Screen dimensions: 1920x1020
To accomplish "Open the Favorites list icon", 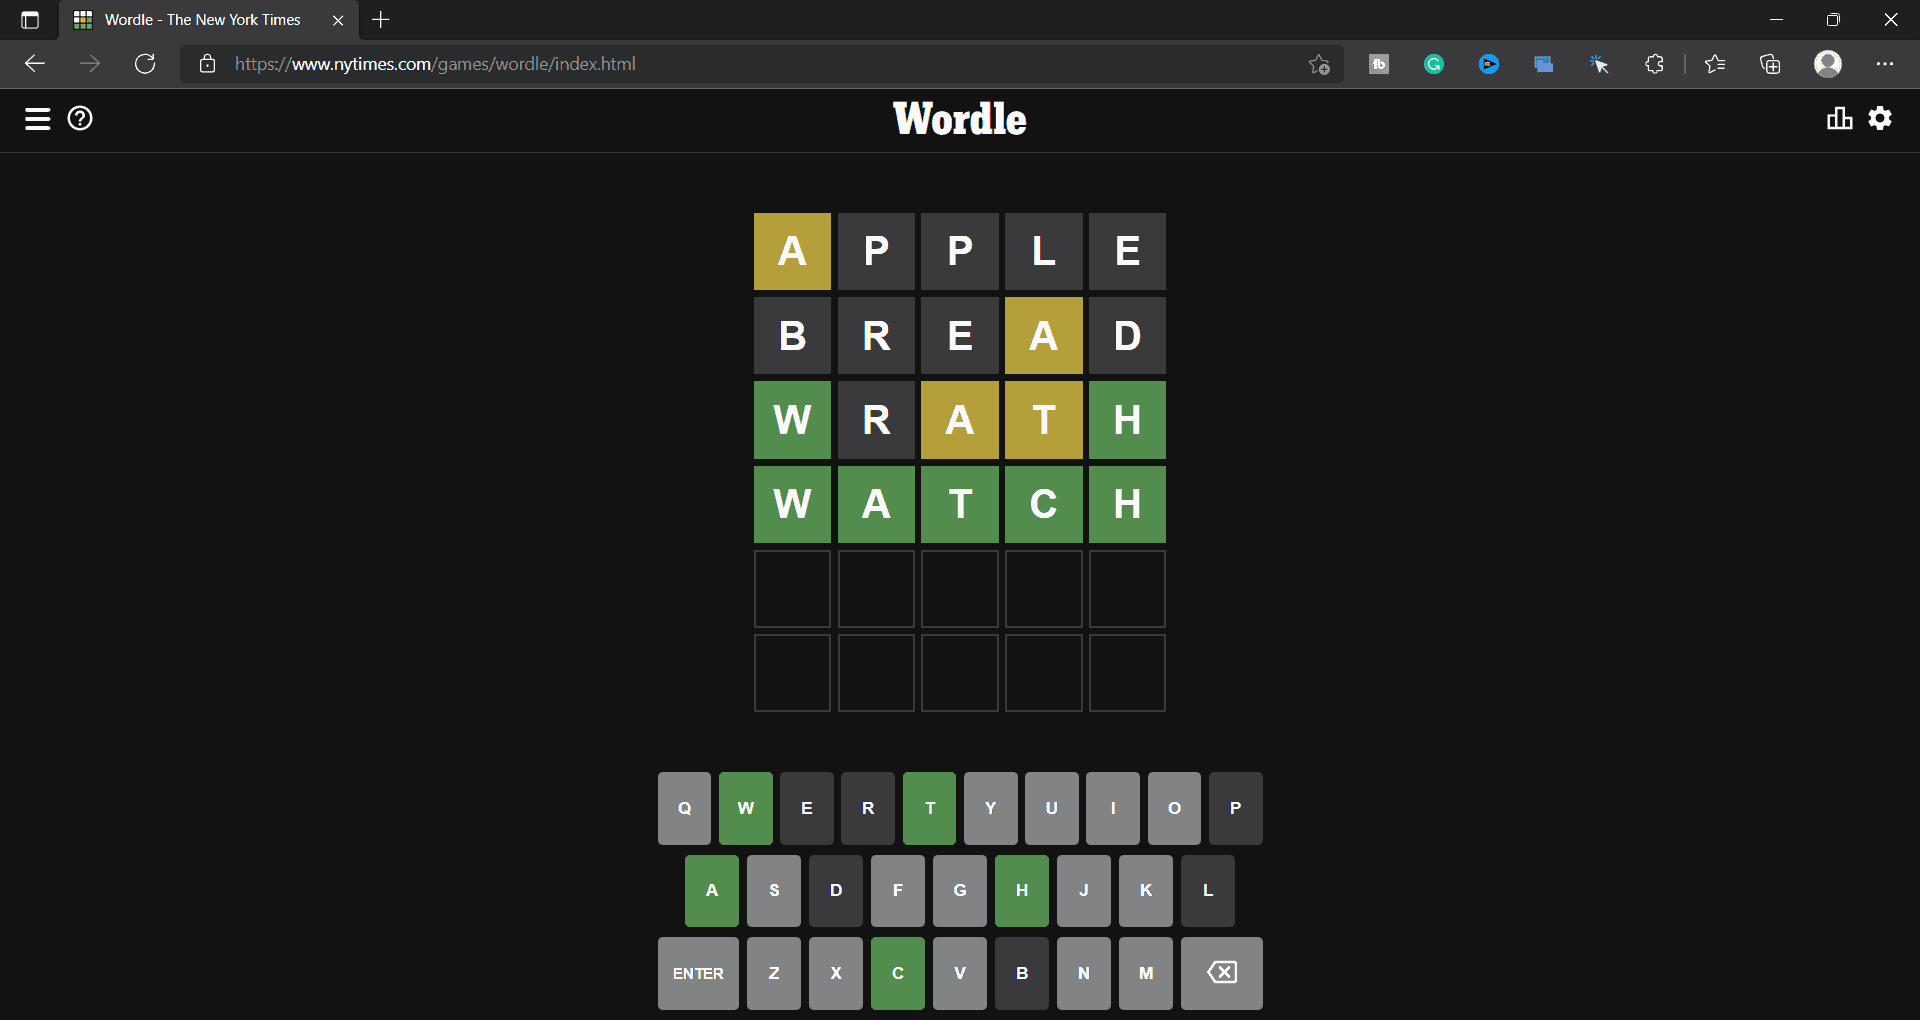I will pyautogui.click(x=1715, y=64).
